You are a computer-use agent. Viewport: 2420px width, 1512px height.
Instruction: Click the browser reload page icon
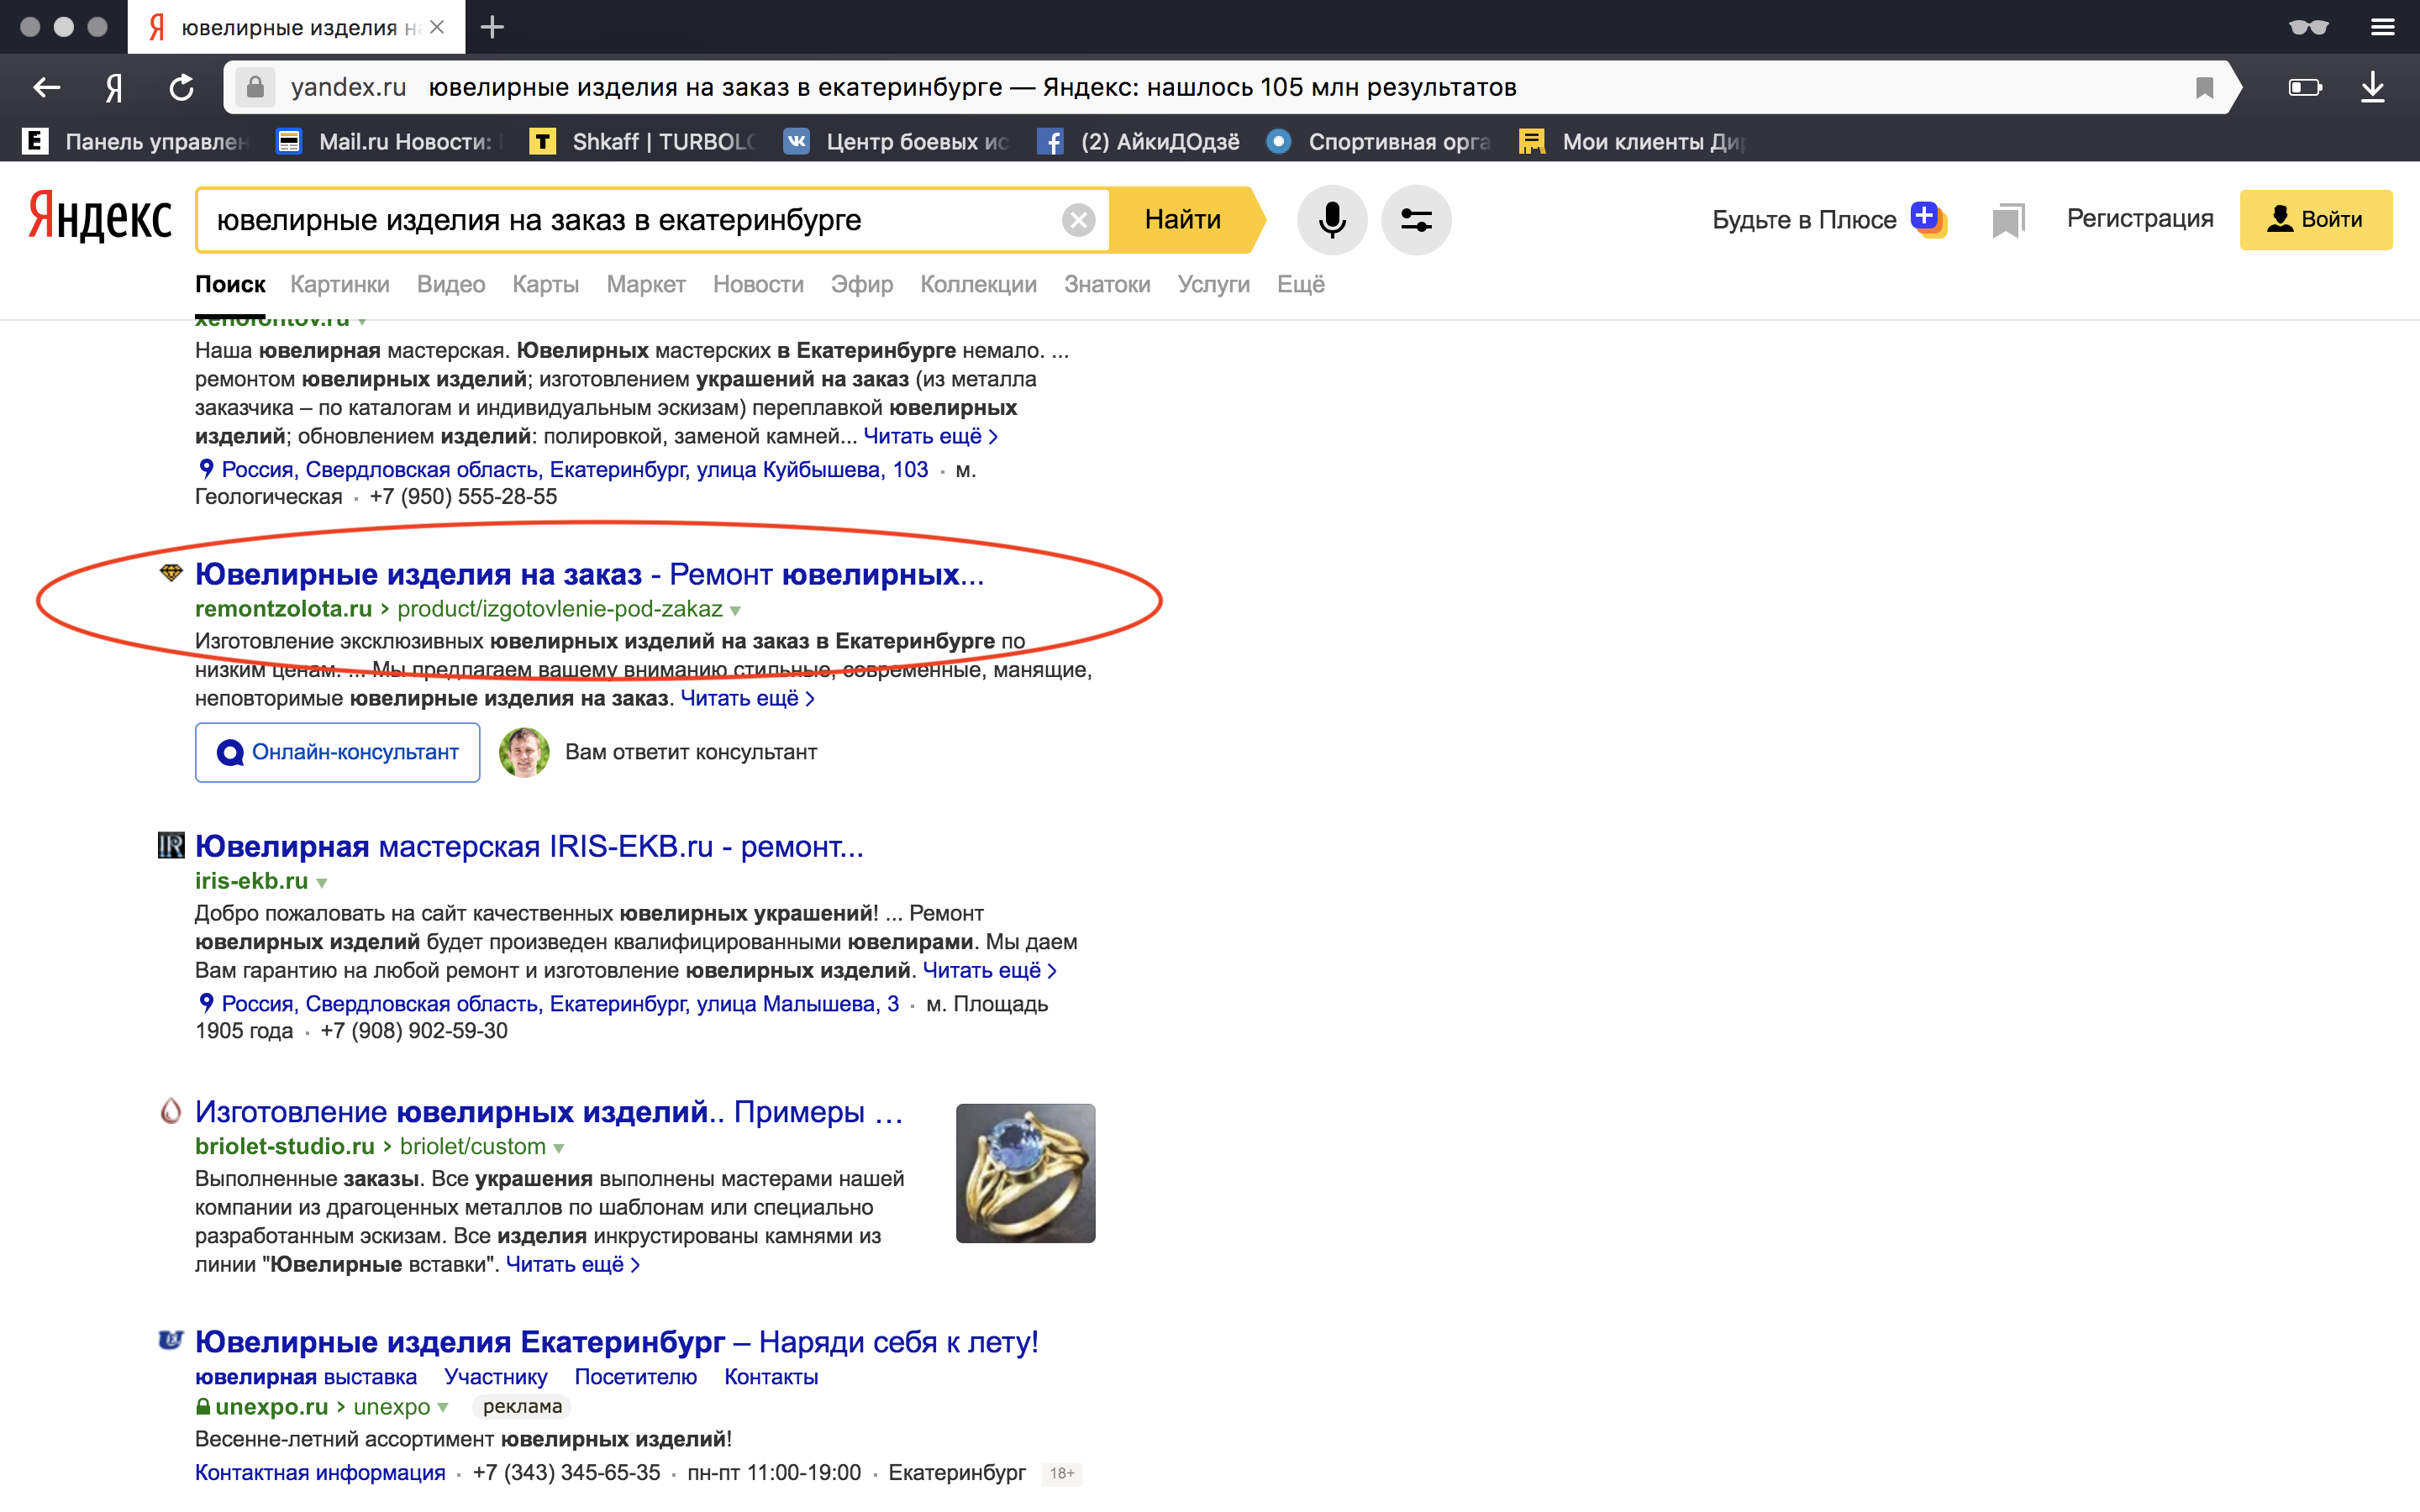(181, 88)
